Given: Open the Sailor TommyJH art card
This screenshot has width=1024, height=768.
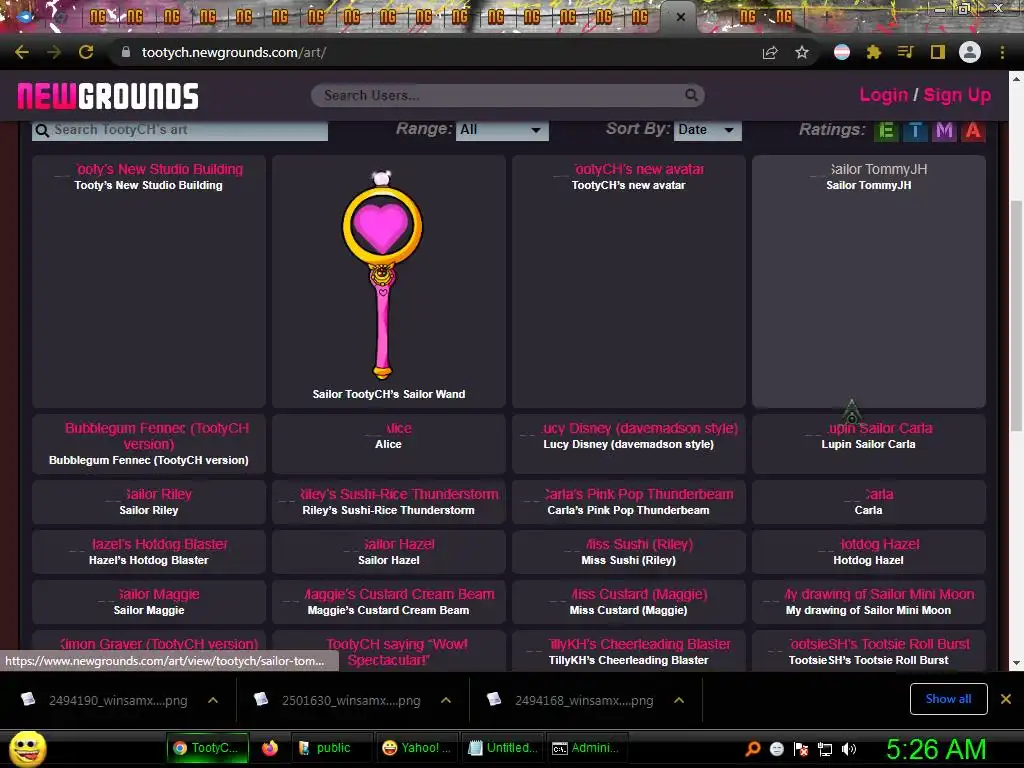Looking at the screenshot, I should click(x=869, y=281).
